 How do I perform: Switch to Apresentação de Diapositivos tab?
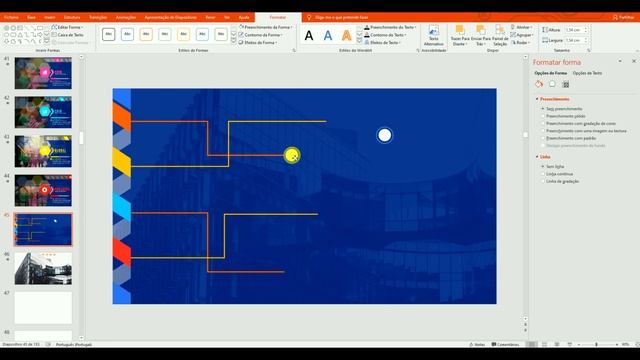click(x=171, y=17)
